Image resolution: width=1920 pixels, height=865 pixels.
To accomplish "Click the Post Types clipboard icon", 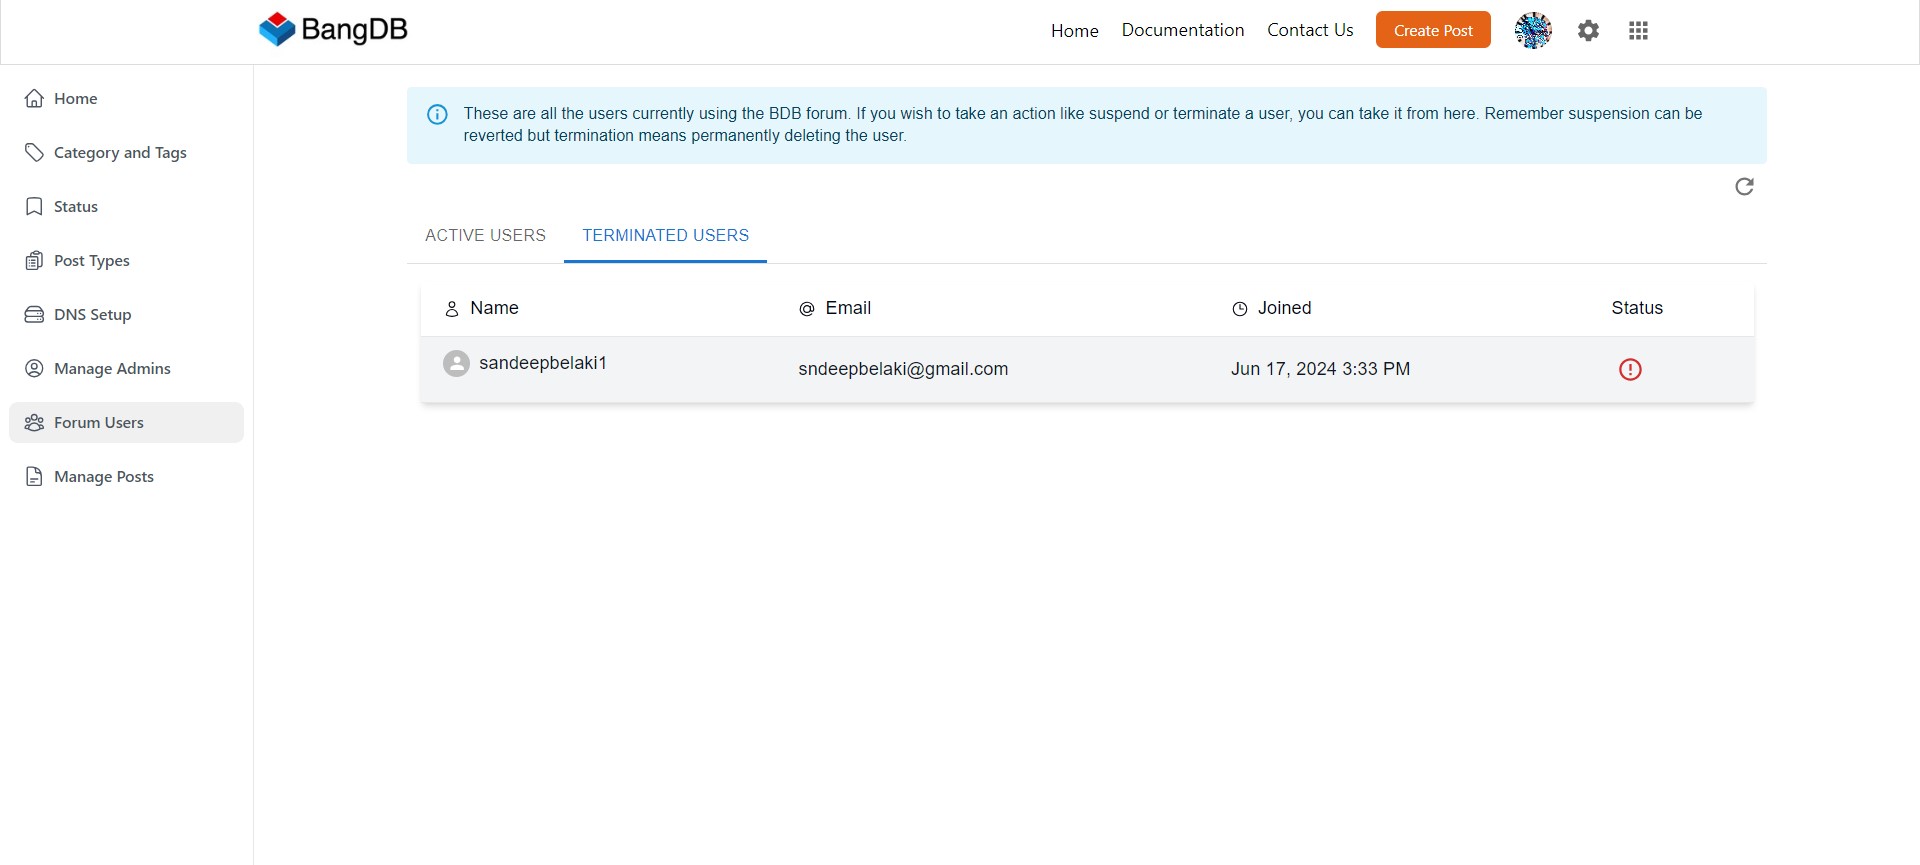I will coord(34,260).
